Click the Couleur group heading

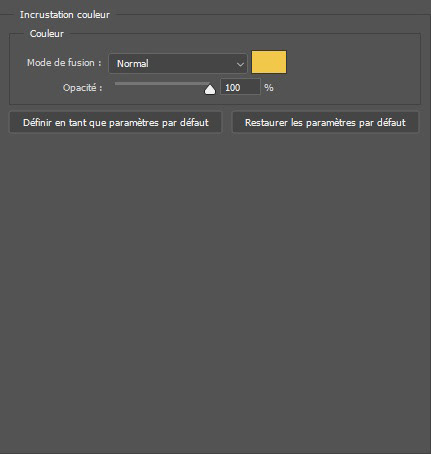coord(47,34)
